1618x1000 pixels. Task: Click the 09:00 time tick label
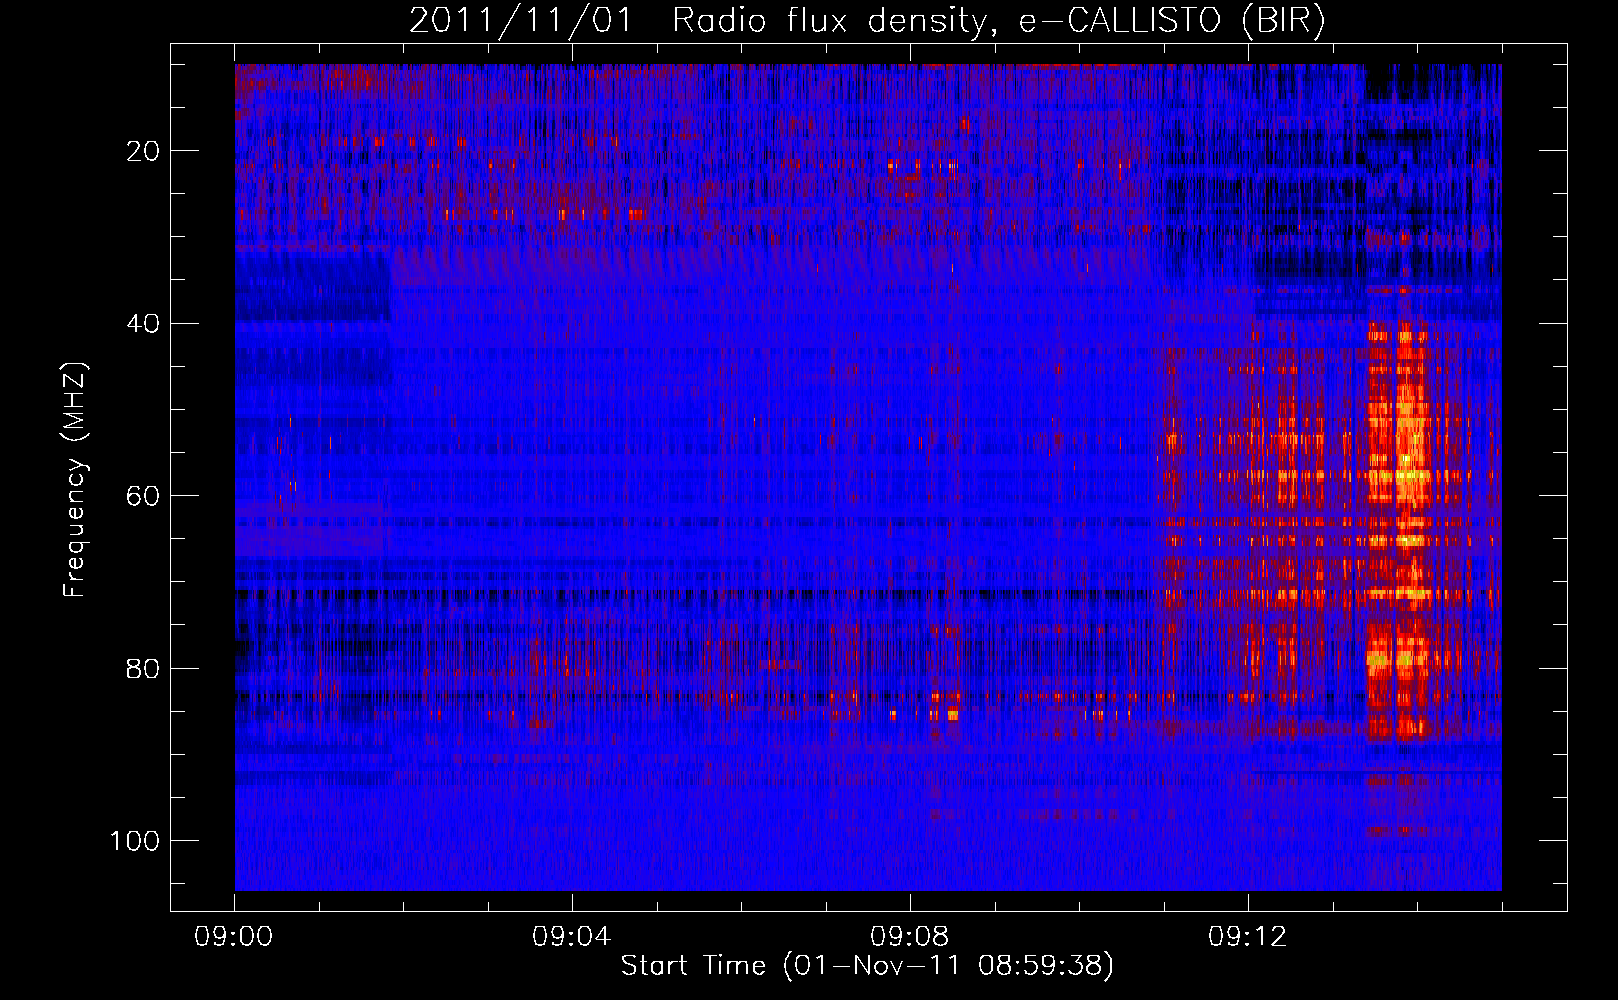[x=234, y=937]
